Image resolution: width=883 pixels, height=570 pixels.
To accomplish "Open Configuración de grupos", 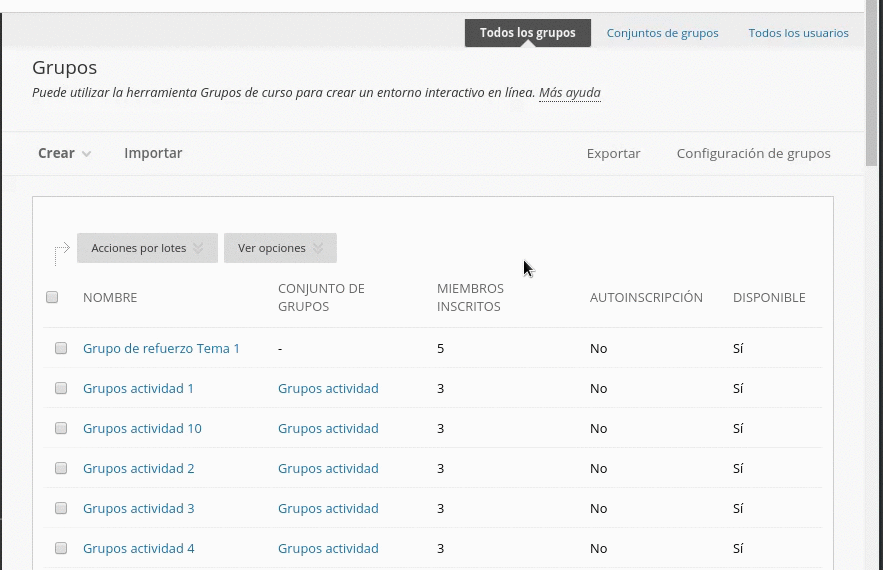I will 753,153.
